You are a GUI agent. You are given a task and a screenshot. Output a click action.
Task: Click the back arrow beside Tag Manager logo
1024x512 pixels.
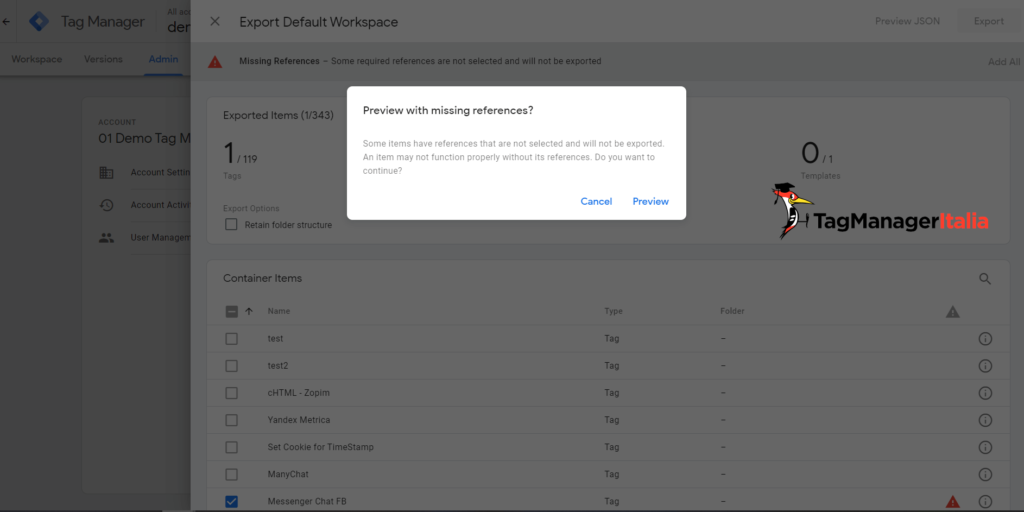[x=6, y=22]
